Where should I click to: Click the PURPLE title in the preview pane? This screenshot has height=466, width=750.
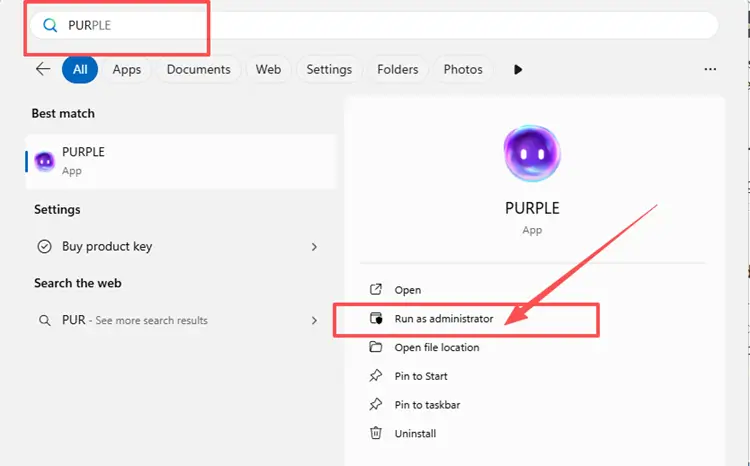coord(532,208)
